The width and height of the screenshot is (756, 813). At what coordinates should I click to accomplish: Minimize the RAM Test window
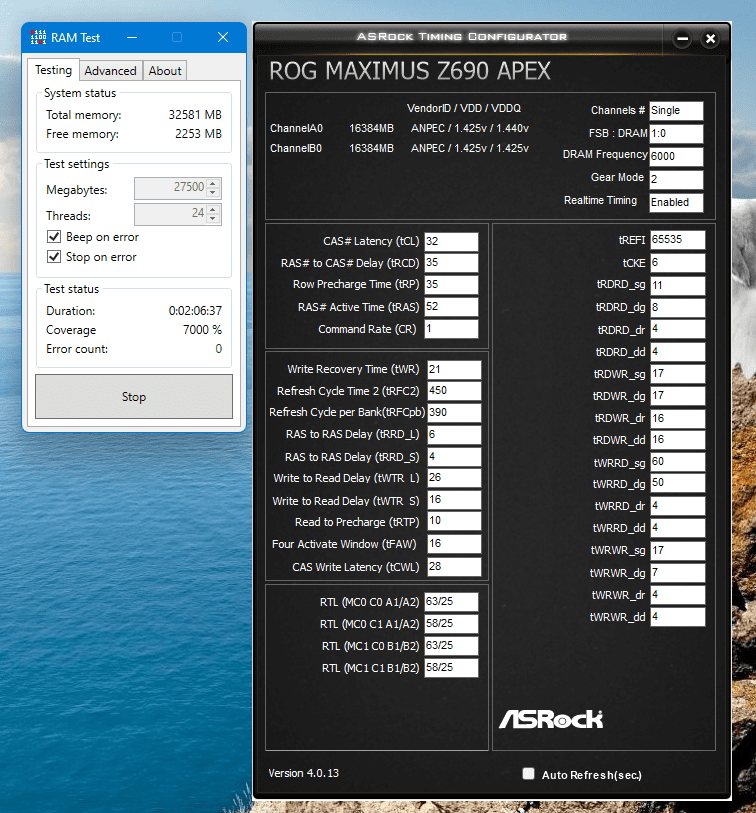pyautogui.click(x=132, y=37)
